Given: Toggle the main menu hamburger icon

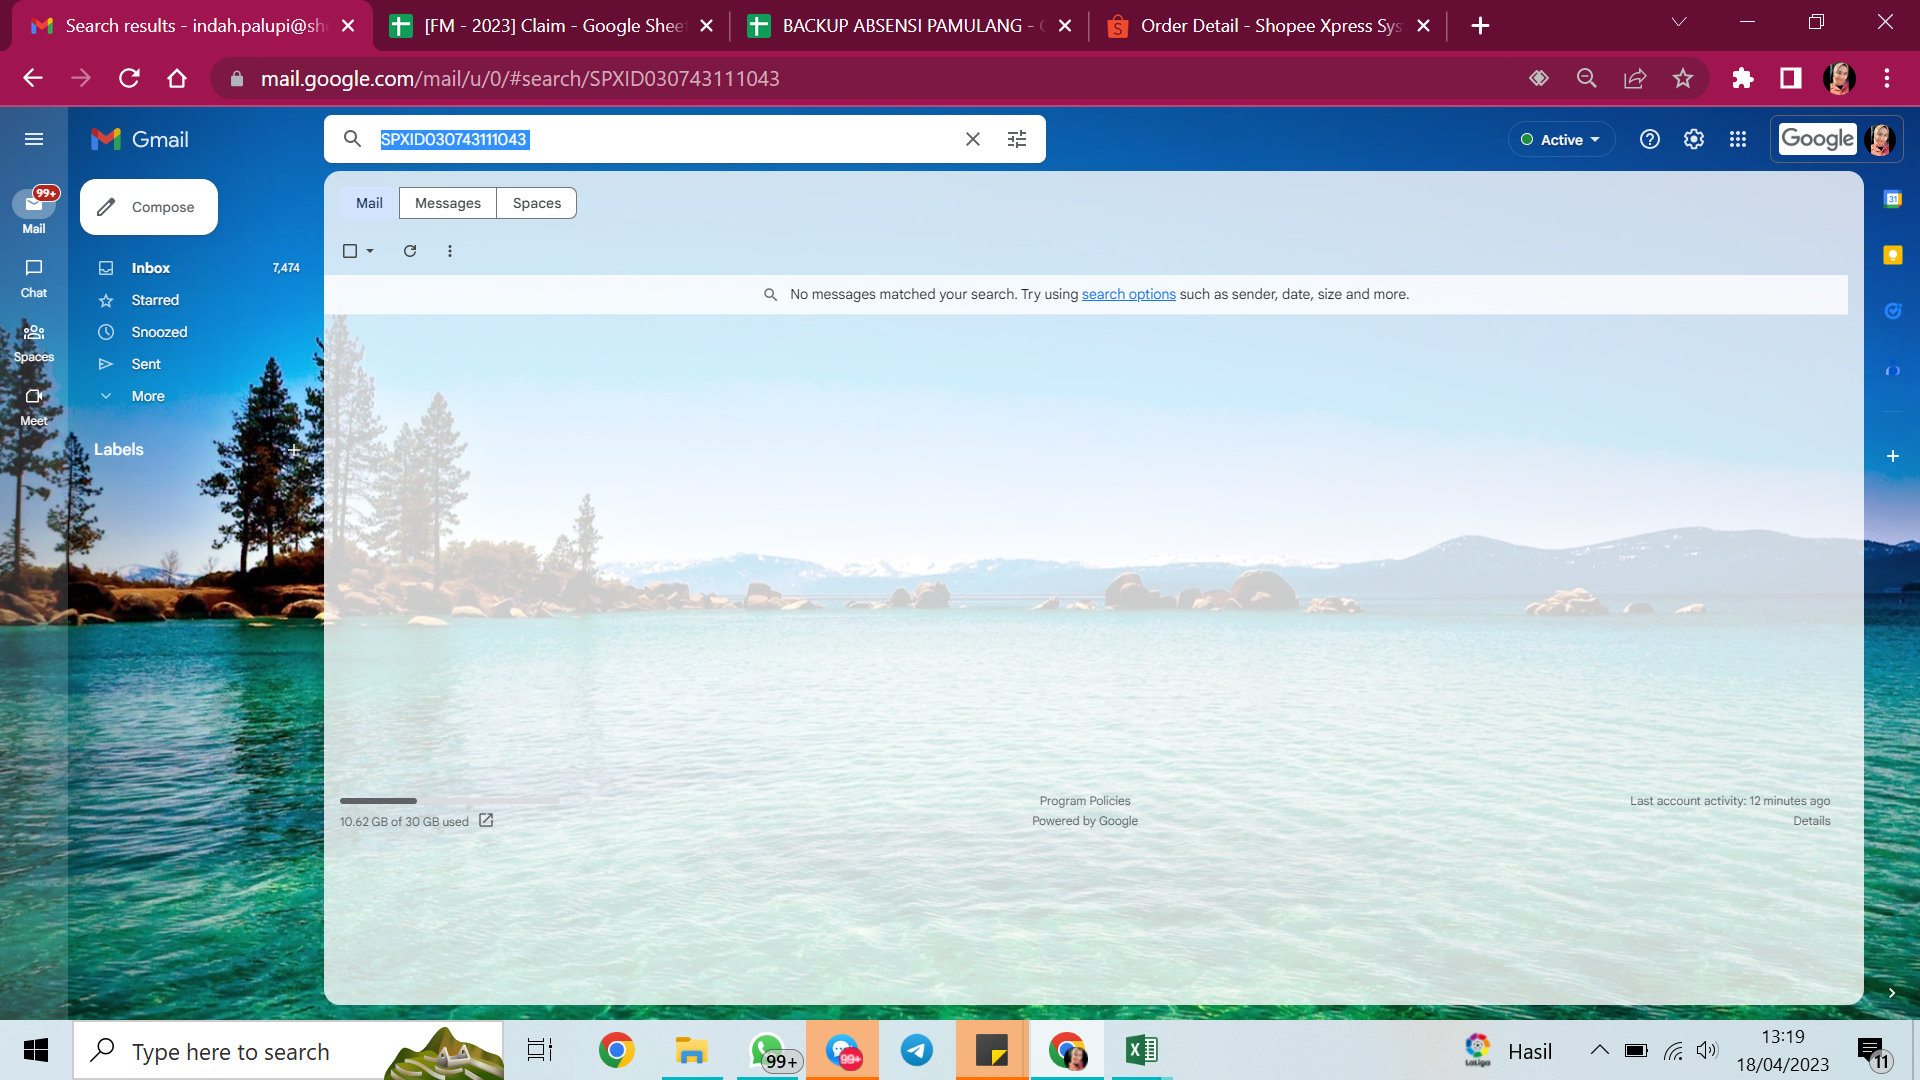Looking at the screenshot, I should point(34,139).
